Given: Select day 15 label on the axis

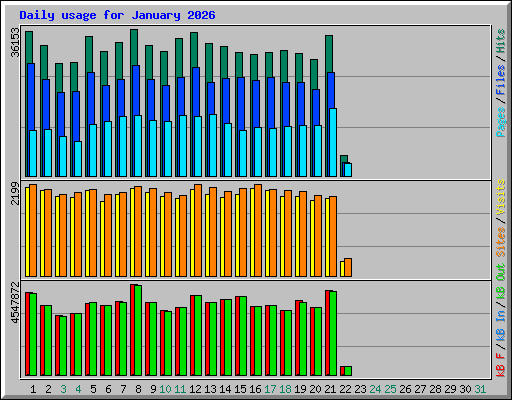Looking at the screenshot, I should point(240,389).
